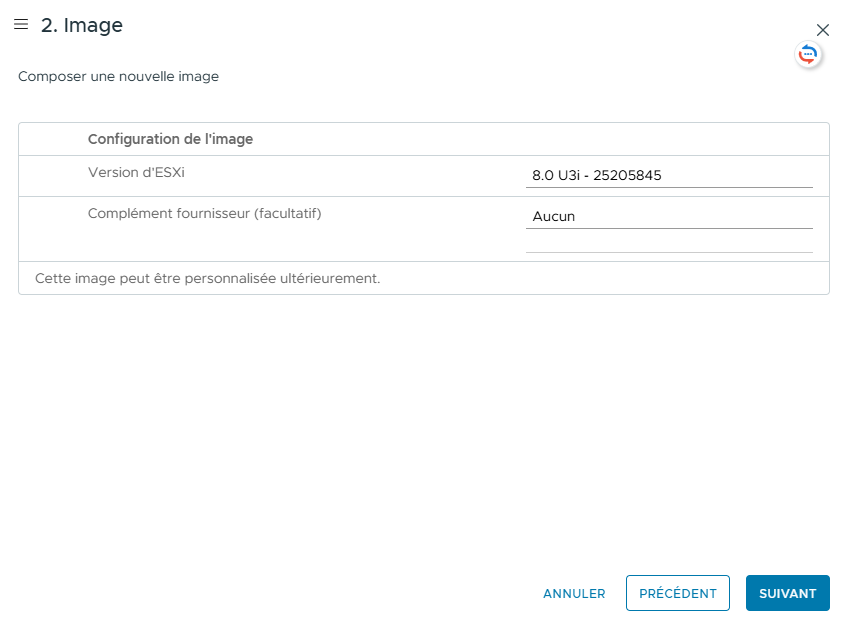Screen dimensions: 849x624
Task: Open the ESXi version dropdown
Action: [669, 176]
